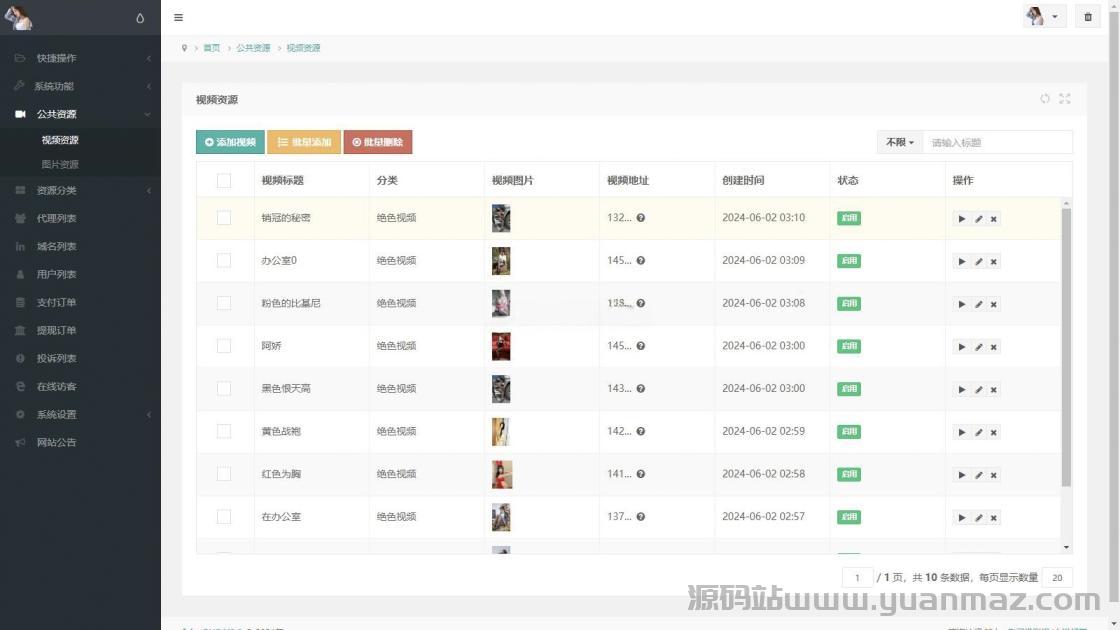The image size is (1120, 630).
Task: Delete the 阿娇 row with the x icon
Action: 994,347
